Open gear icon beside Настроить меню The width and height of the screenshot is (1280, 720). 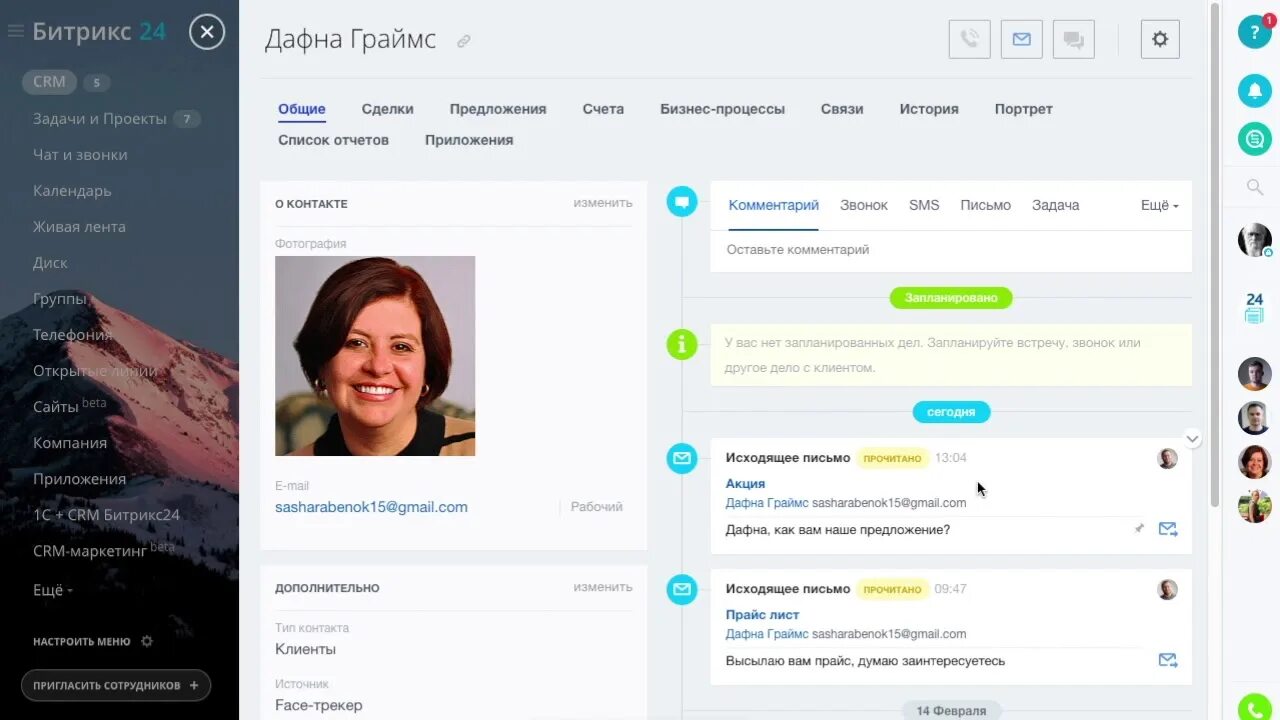click(147, 641)
